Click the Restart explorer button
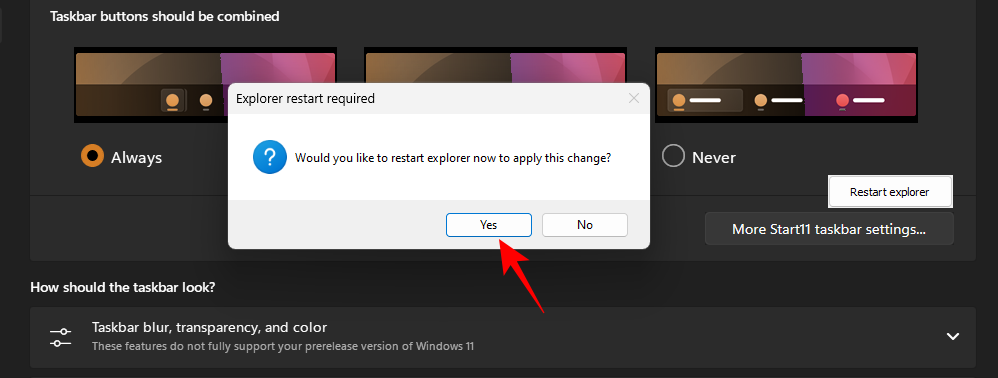This screenshot has height=378, width=998. (x=890, y=192)
